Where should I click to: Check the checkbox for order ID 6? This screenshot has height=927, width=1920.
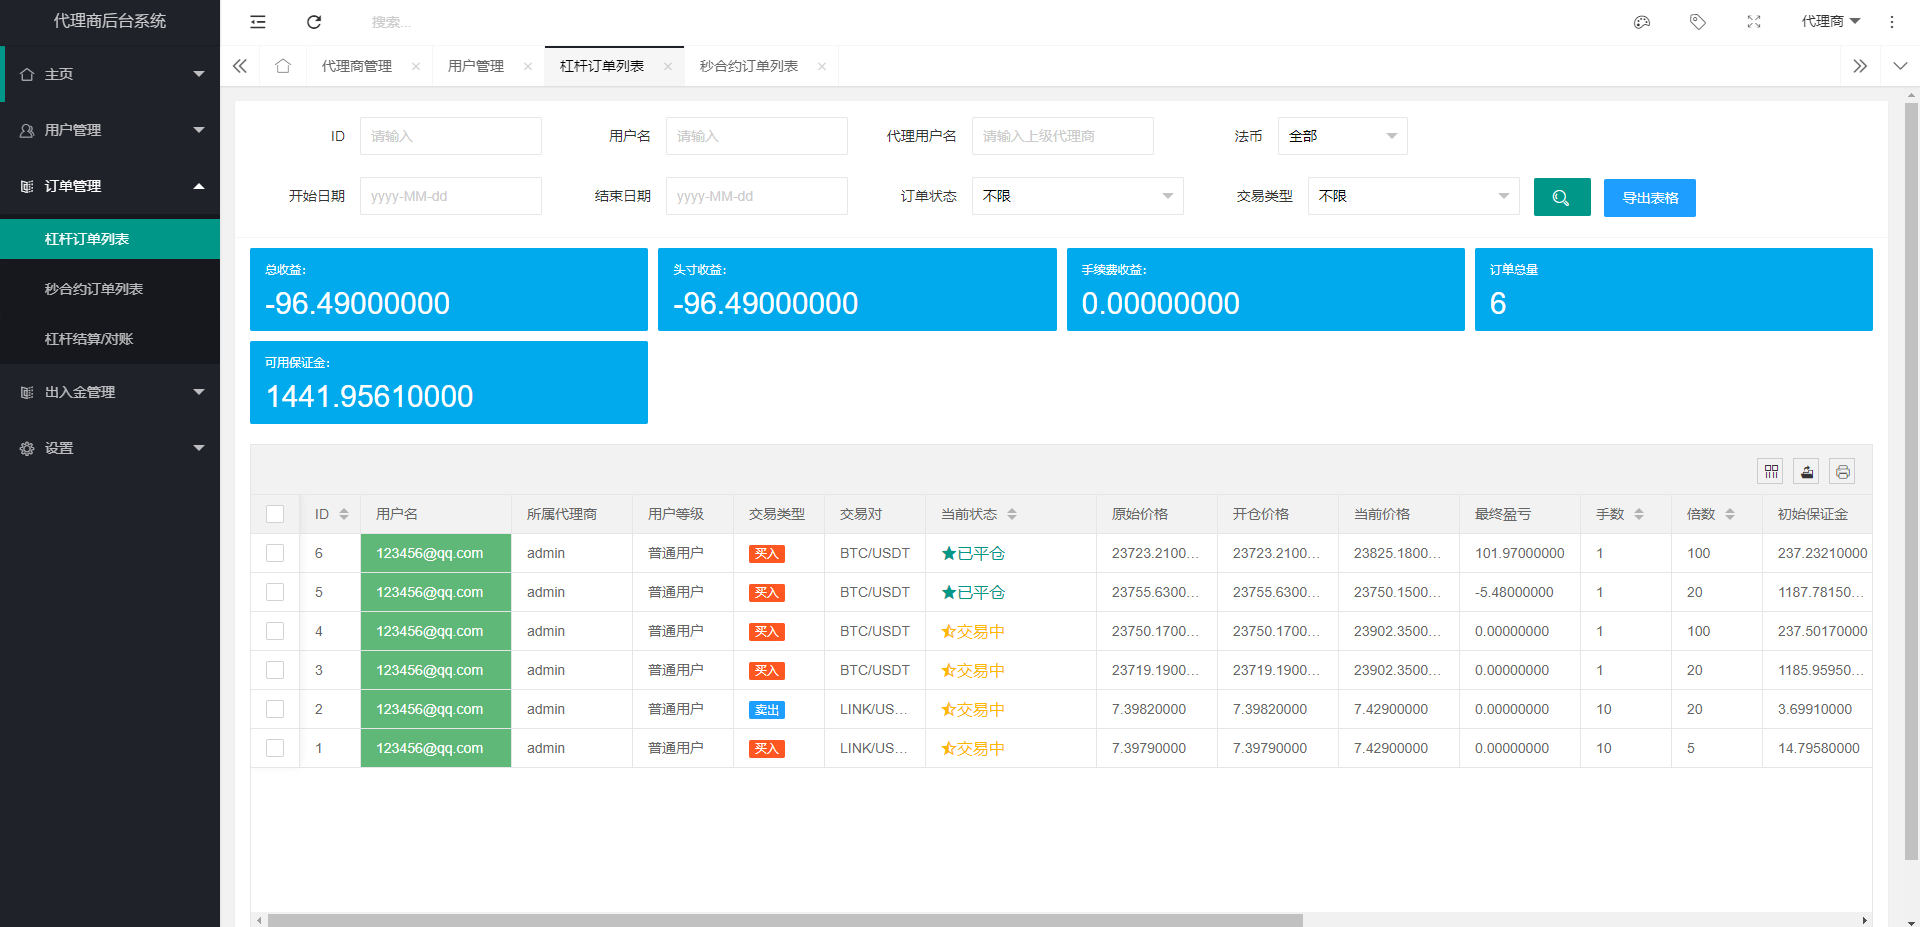click(x=275, y=553)
